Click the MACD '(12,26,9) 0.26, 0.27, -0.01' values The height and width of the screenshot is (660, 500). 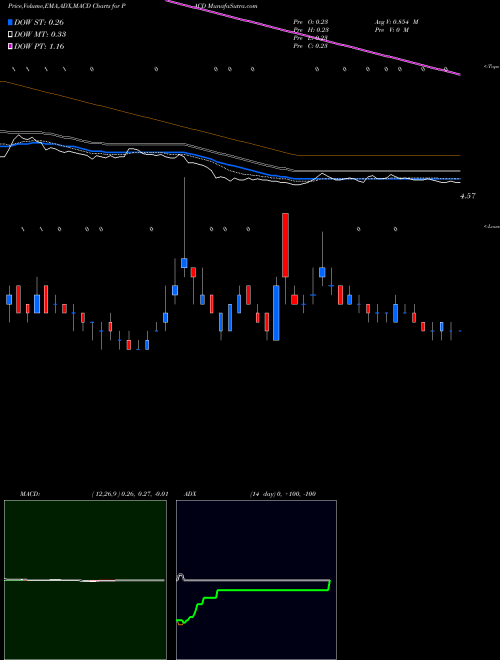click(x=130, y=494)
